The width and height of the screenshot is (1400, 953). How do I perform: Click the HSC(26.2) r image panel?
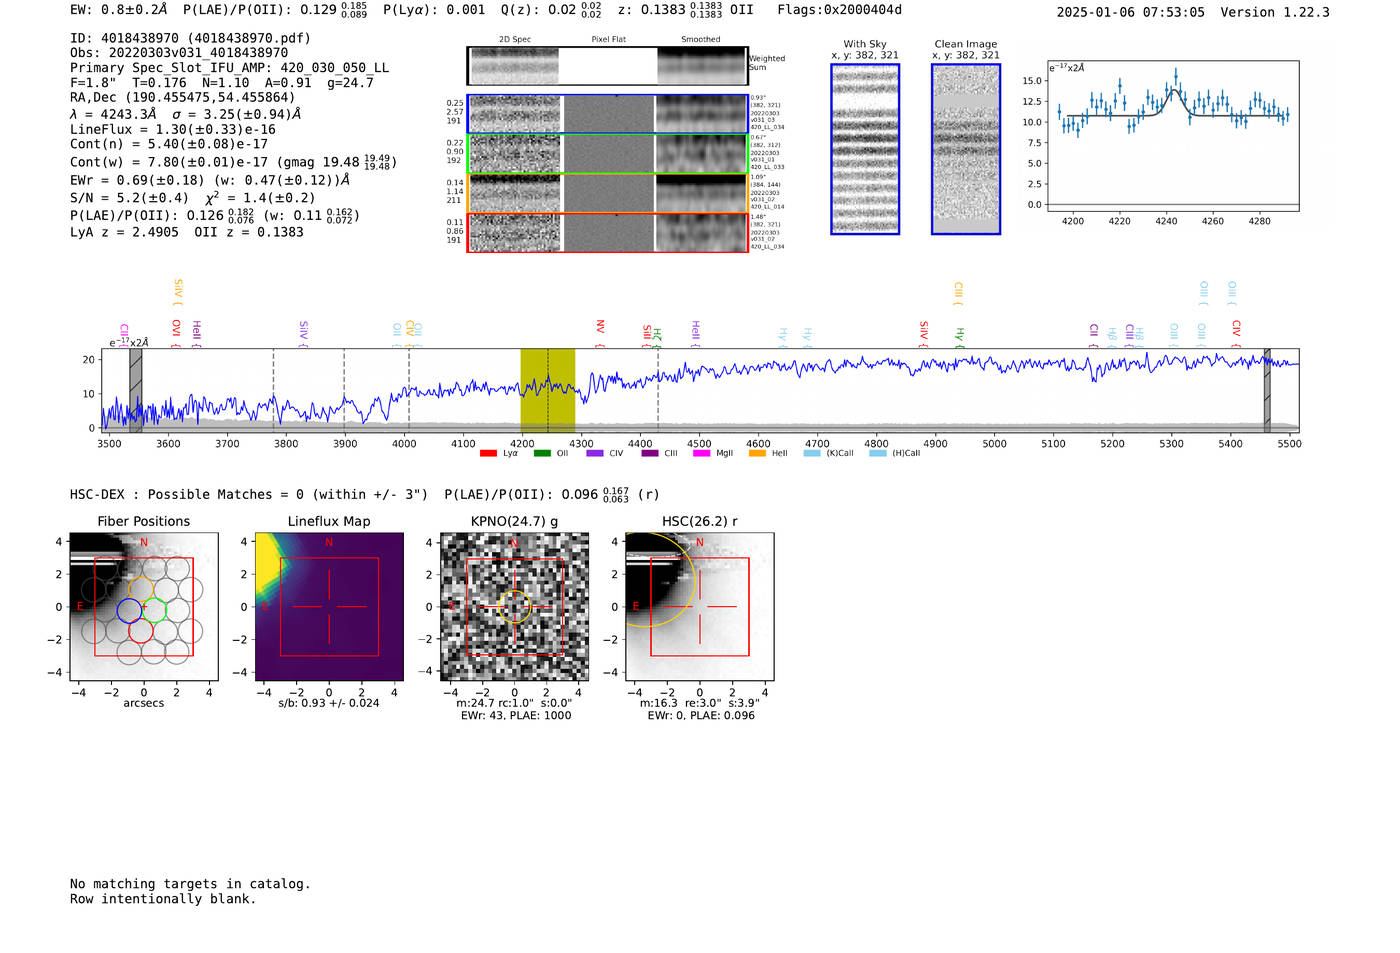point(699,607)
